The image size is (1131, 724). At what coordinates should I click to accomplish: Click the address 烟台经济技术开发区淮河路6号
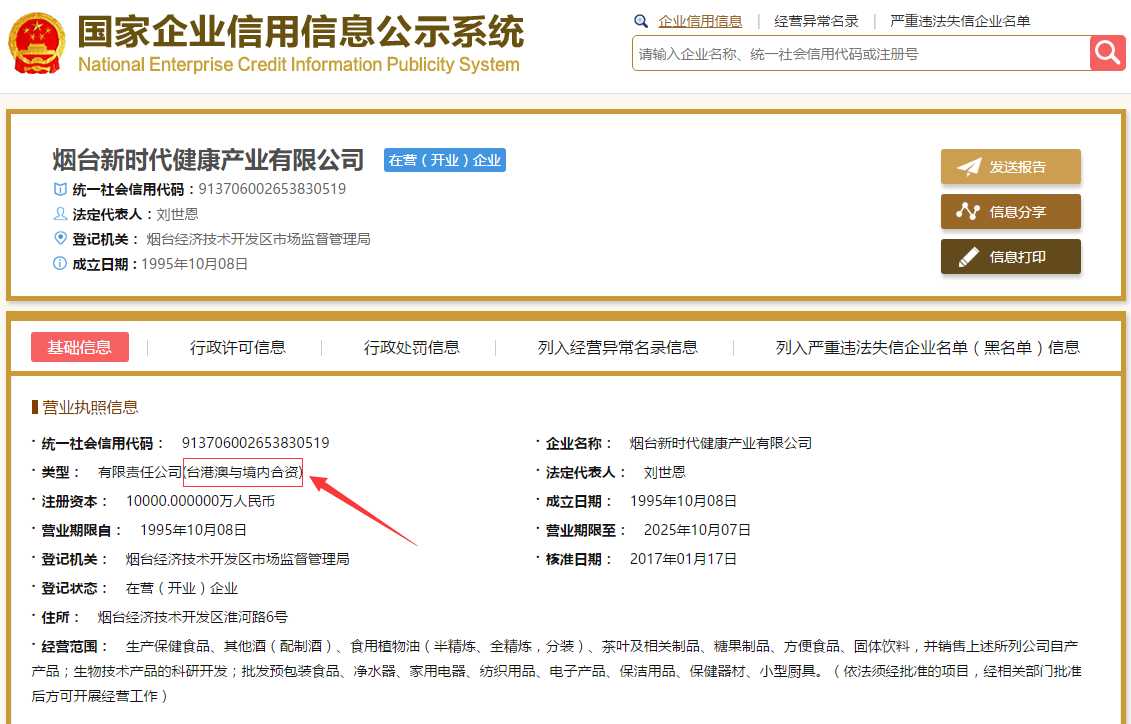tap(193, 617)
